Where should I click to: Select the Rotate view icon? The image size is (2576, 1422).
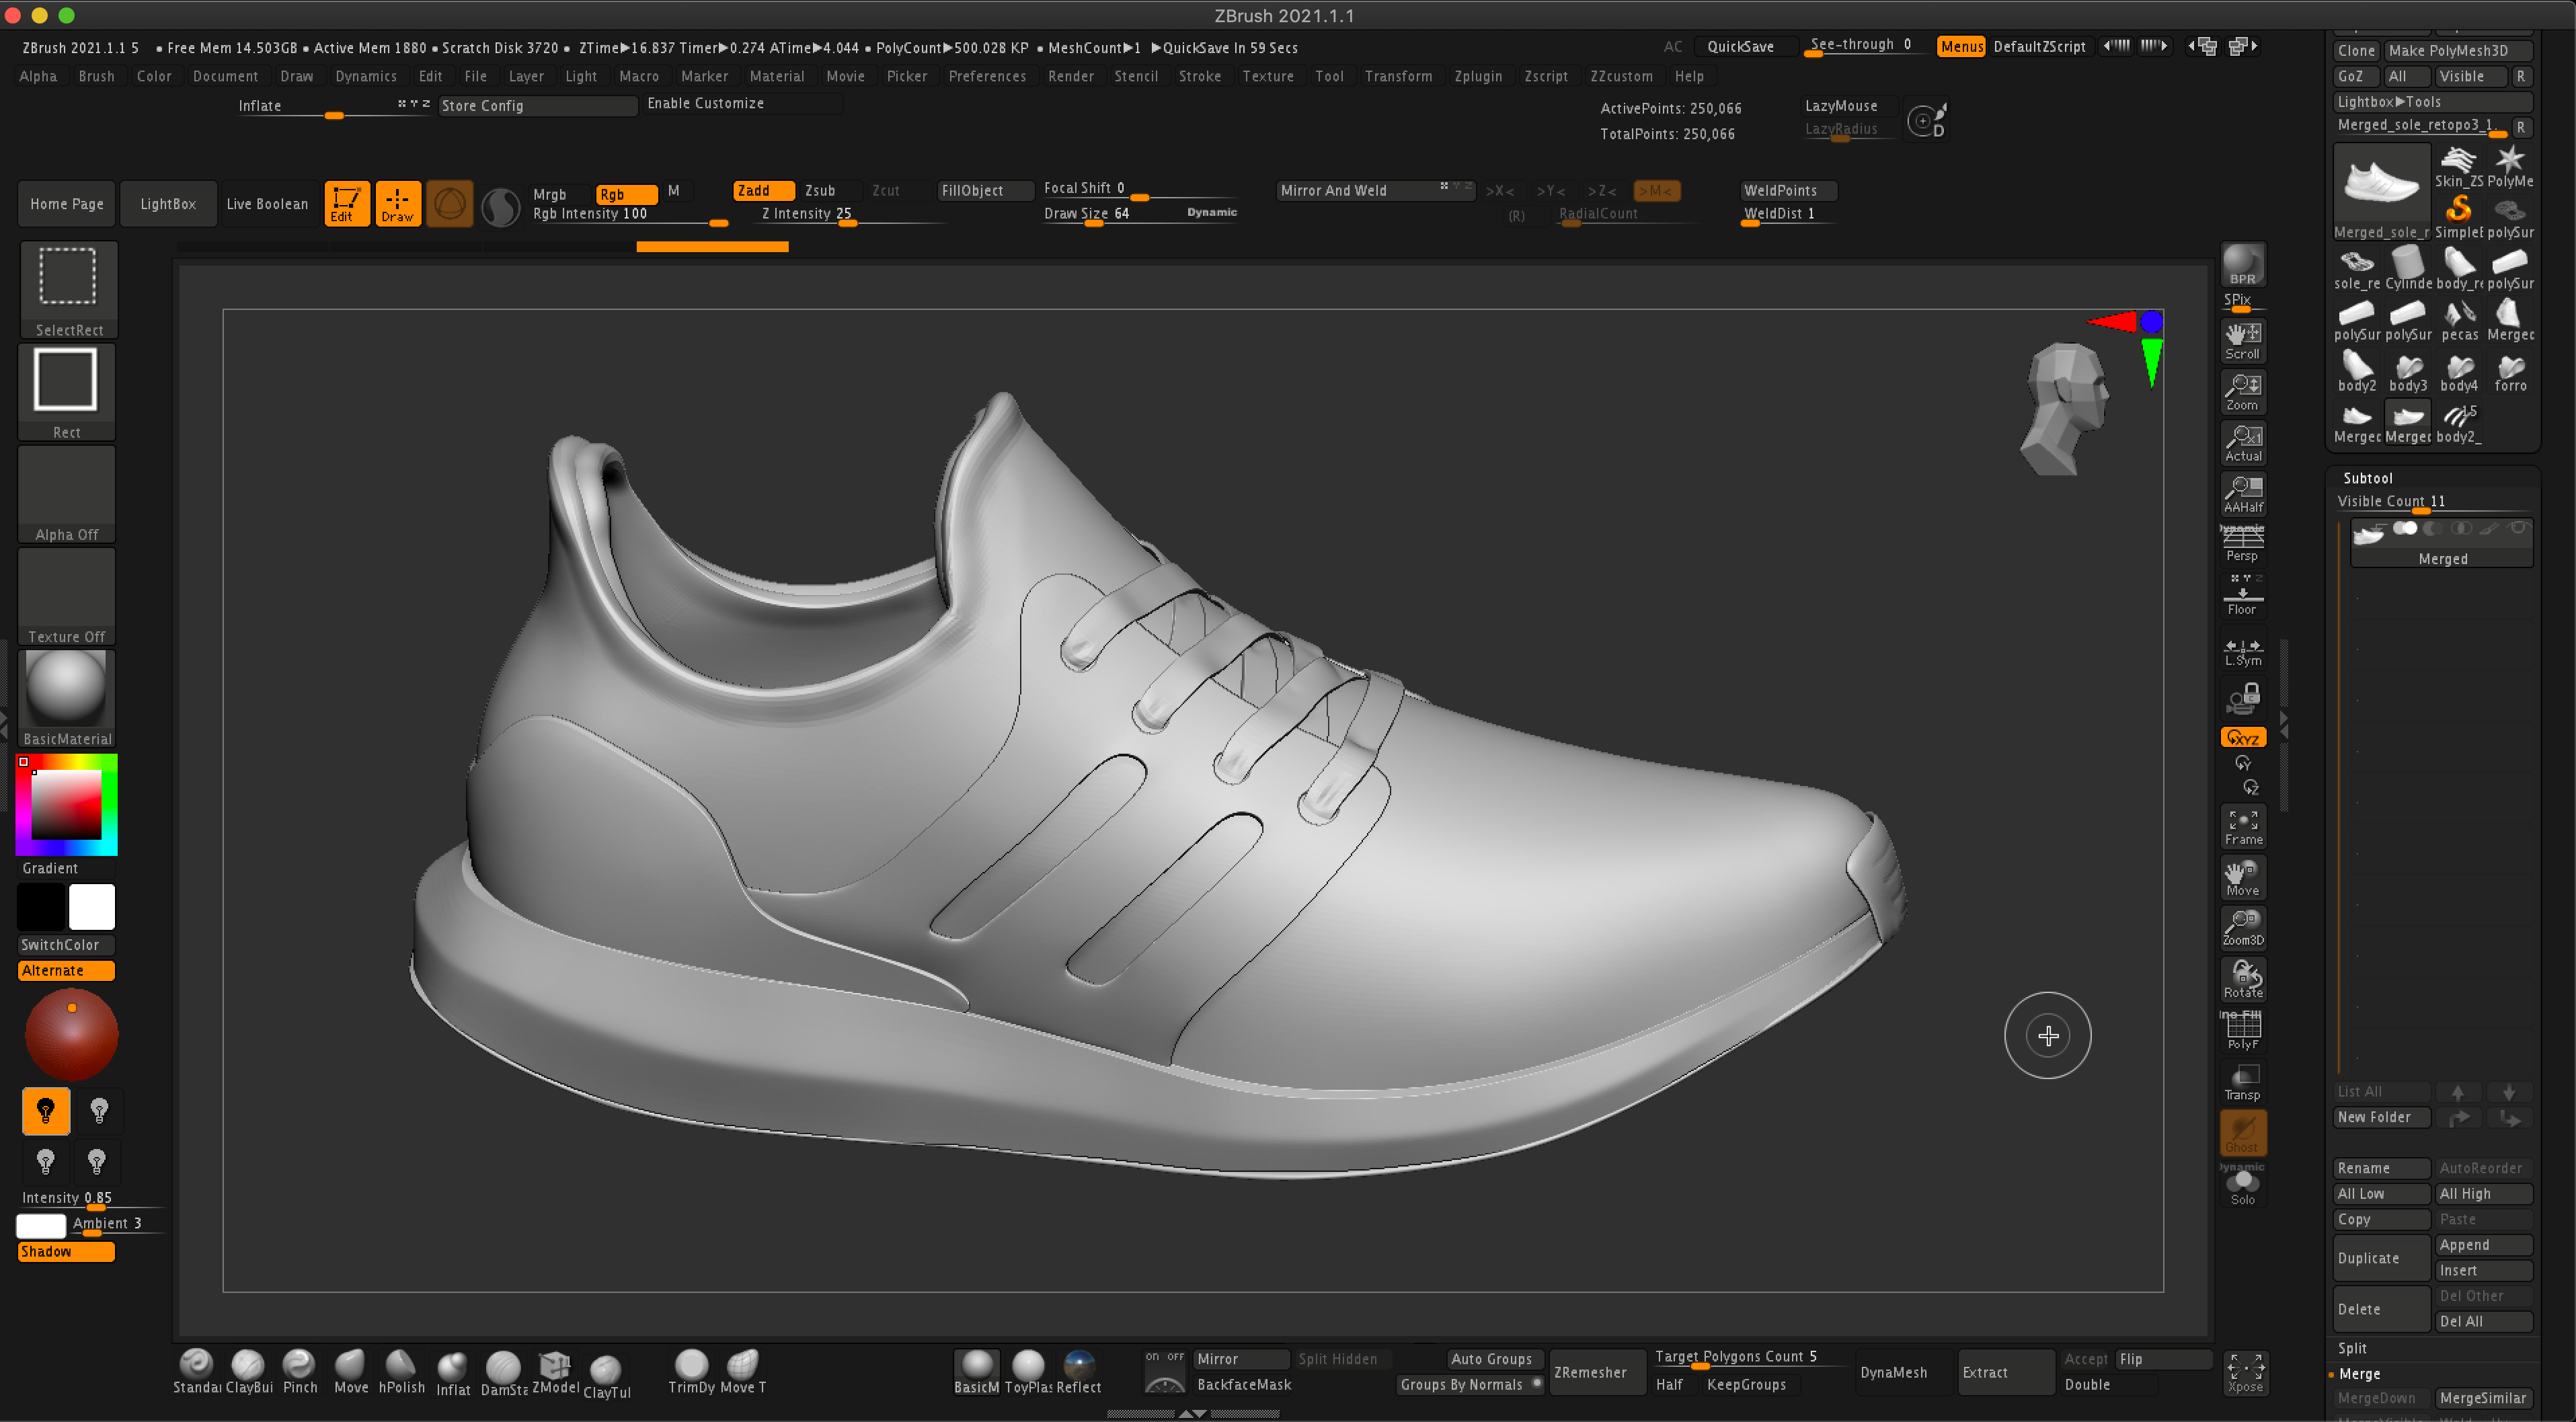2242,980
